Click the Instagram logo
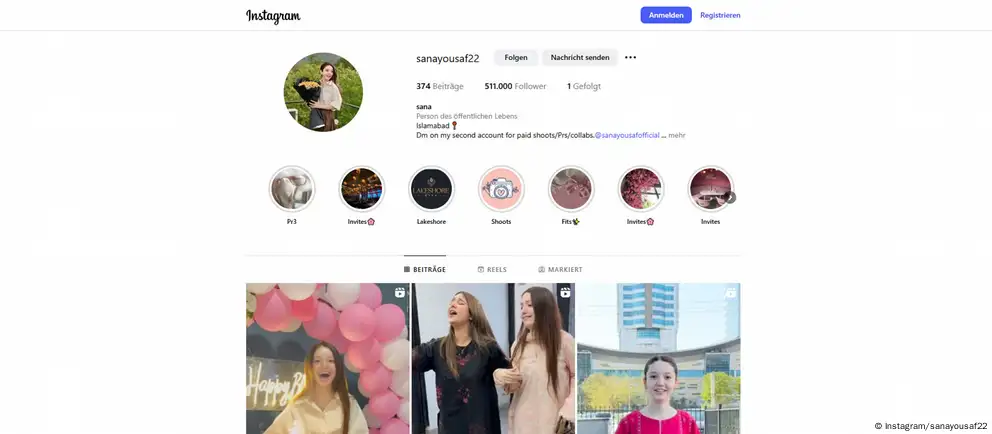Screen dimensions: 992x434 273,16
